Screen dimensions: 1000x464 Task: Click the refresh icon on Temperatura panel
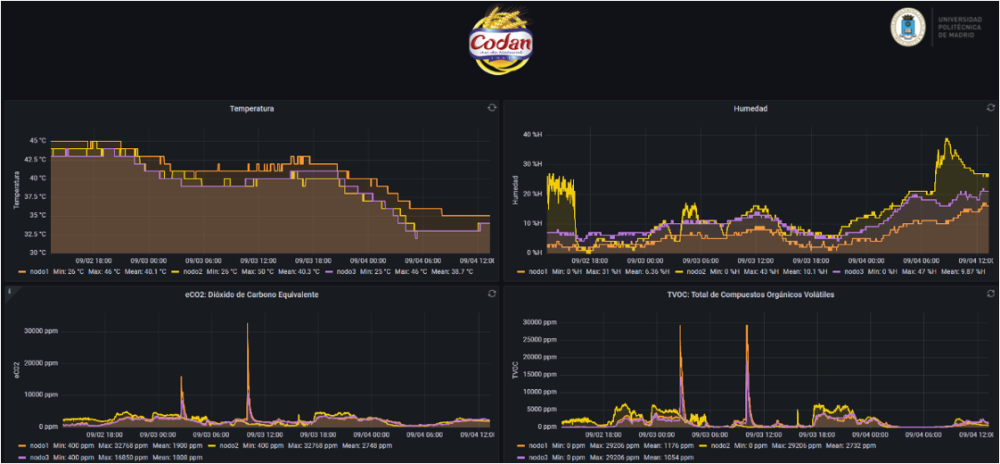click(x=491, y=108)
